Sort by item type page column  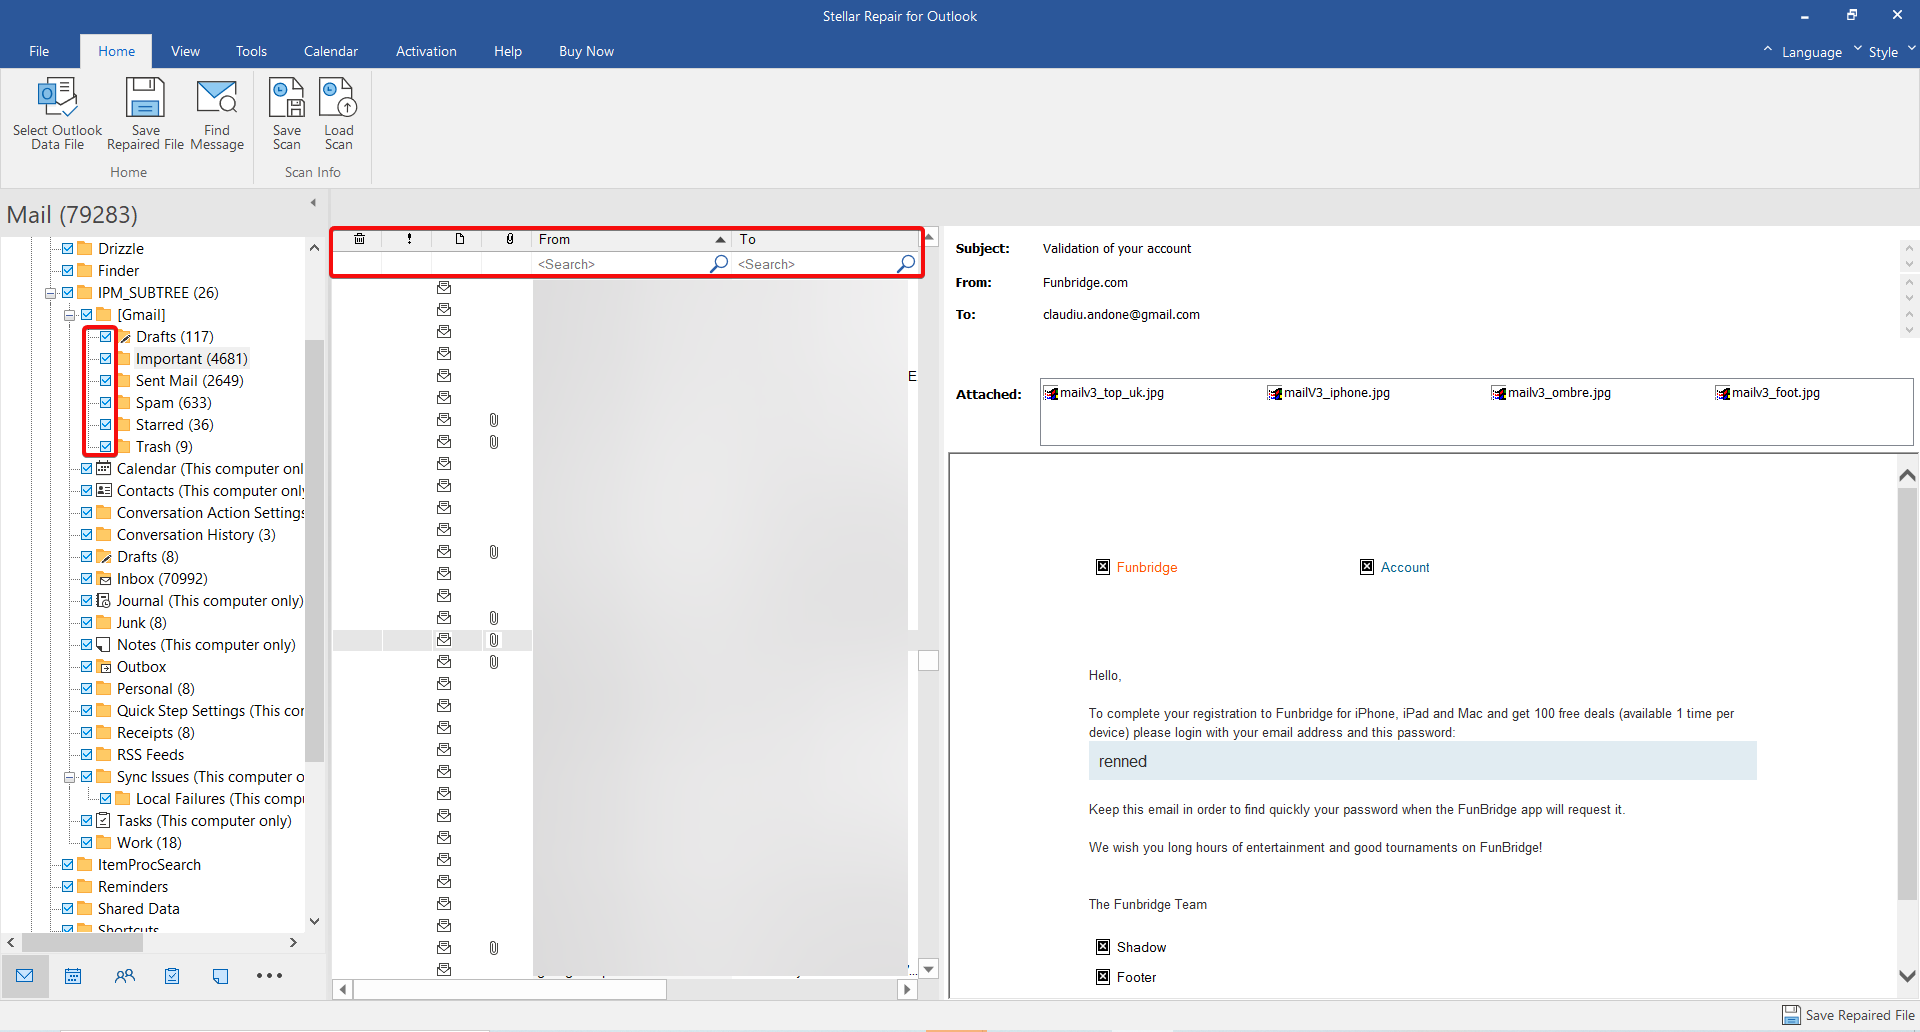pos(460,239)
